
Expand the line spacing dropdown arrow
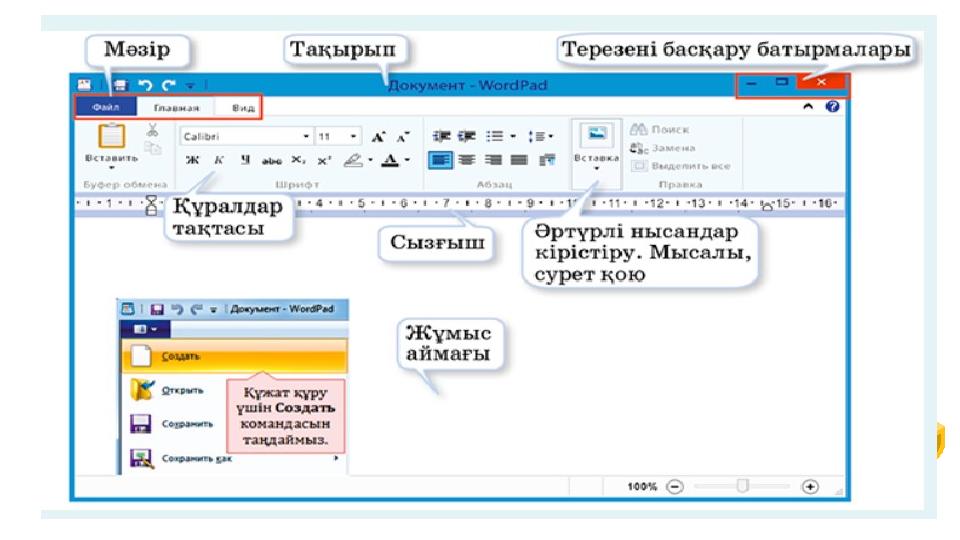[550, 137]
